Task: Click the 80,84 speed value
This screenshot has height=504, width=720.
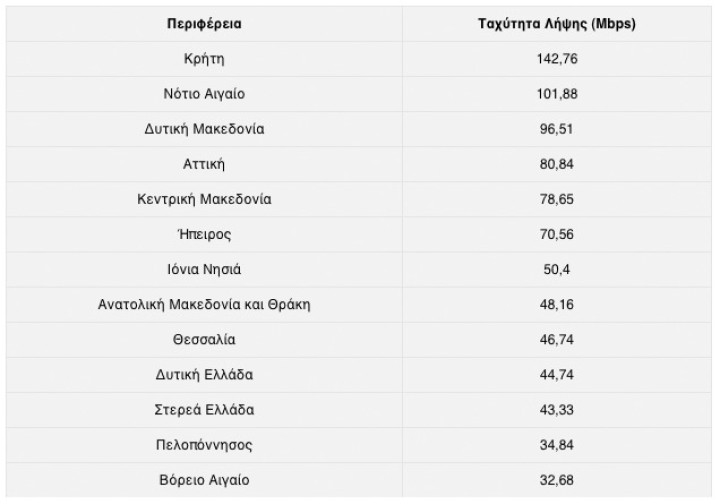Action: pyautogui.click(x=558, y=164)
